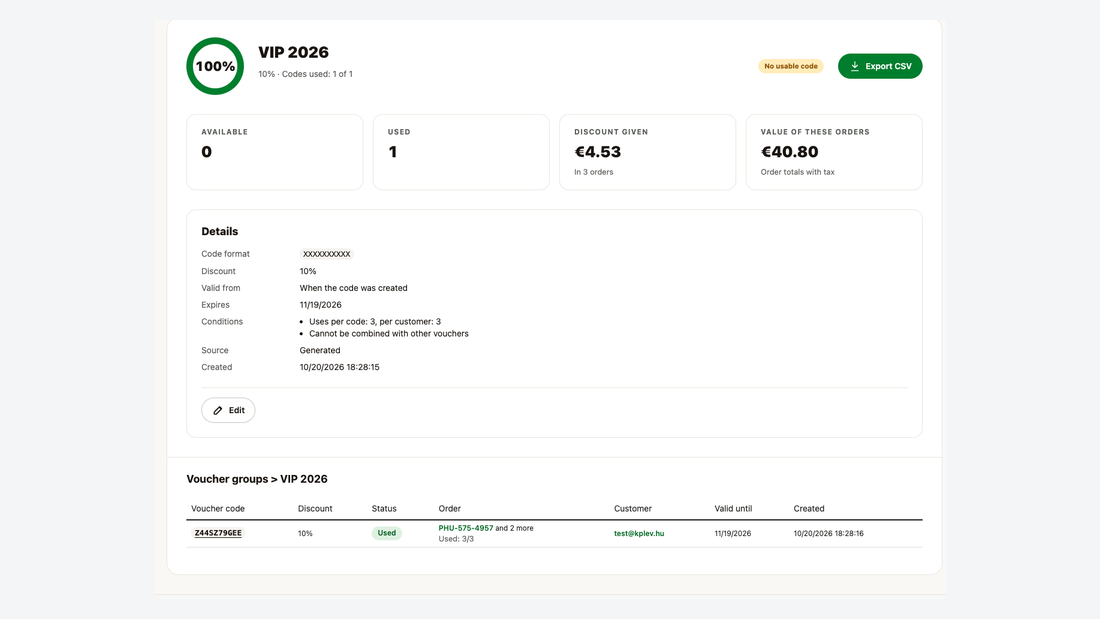Click the Discount column header
The image size is (1100, 619).
tap(315, 508)
